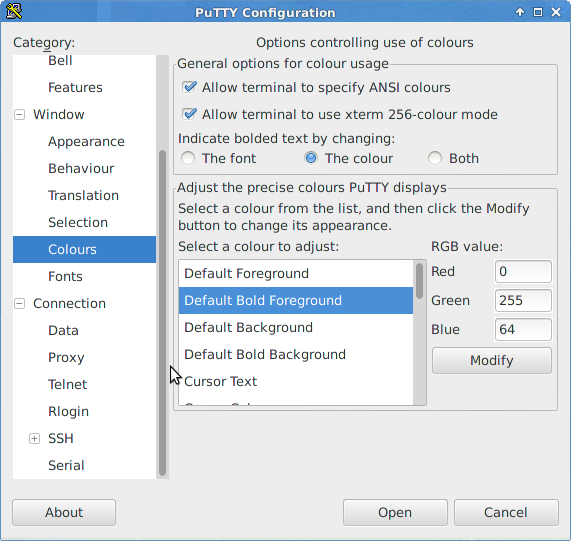Click the colour list scrollbar thumb
Image resolution: width=571 pixels, height=541 pixels.
(420, 281)
